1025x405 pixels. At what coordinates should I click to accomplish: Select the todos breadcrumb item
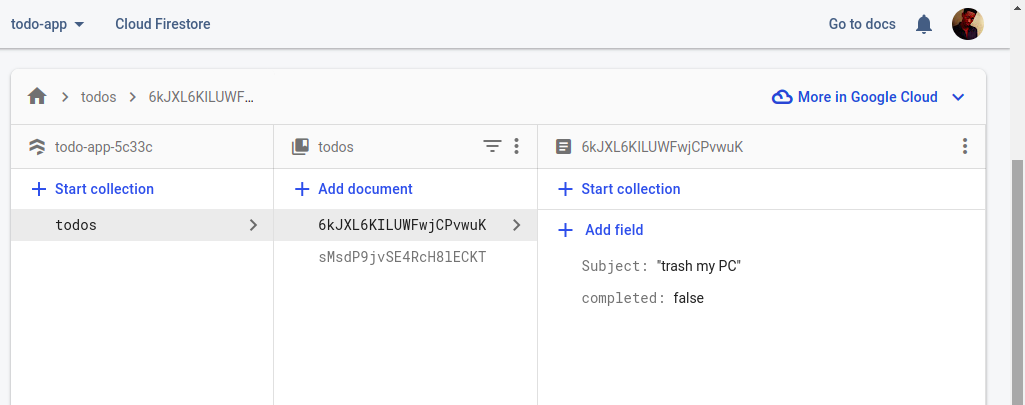(x=98, y=97)
